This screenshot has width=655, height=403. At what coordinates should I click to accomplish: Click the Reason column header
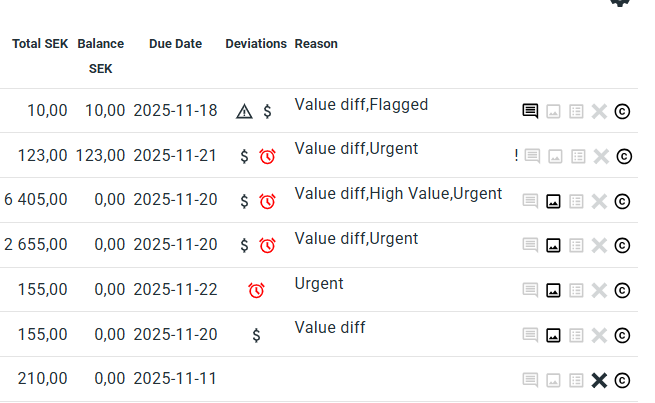pos(316,44)
